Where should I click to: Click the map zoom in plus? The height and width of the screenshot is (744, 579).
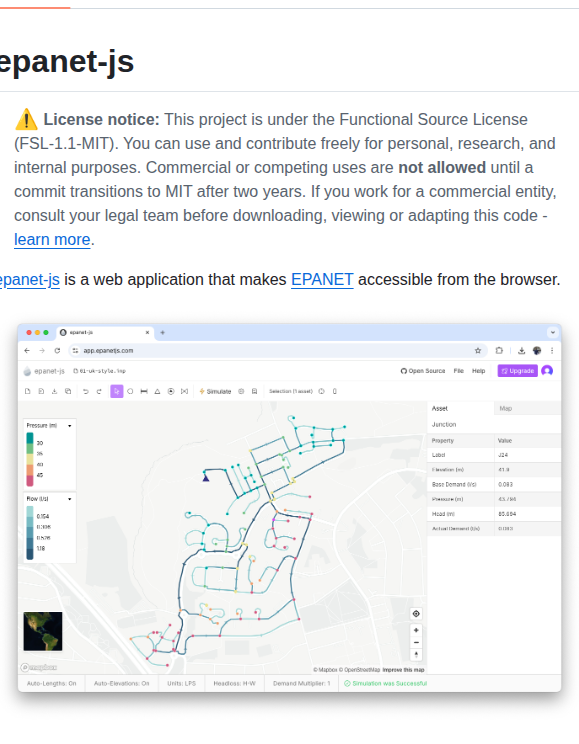(x=416, y=630)
